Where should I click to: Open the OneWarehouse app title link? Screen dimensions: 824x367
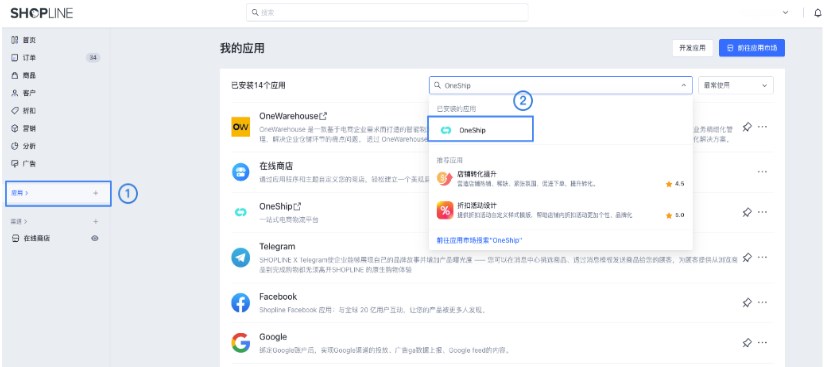click(293, 116)
